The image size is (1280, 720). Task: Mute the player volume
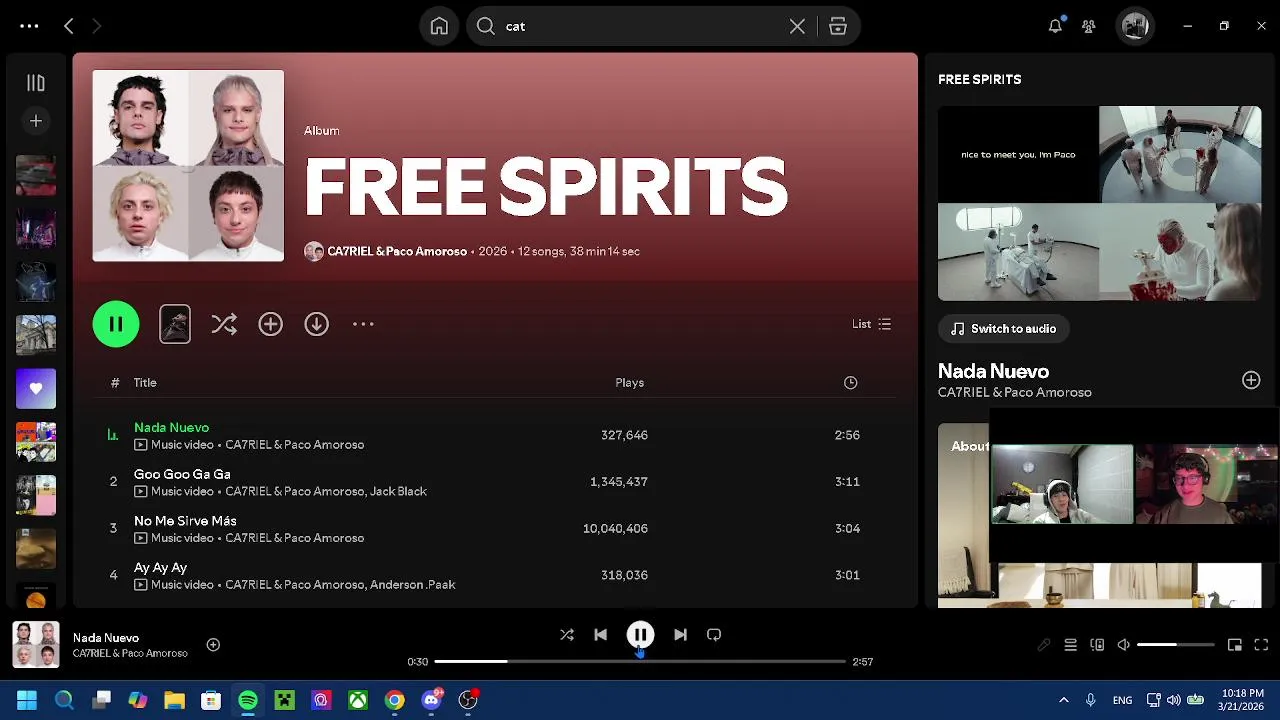click(1124, 645)
